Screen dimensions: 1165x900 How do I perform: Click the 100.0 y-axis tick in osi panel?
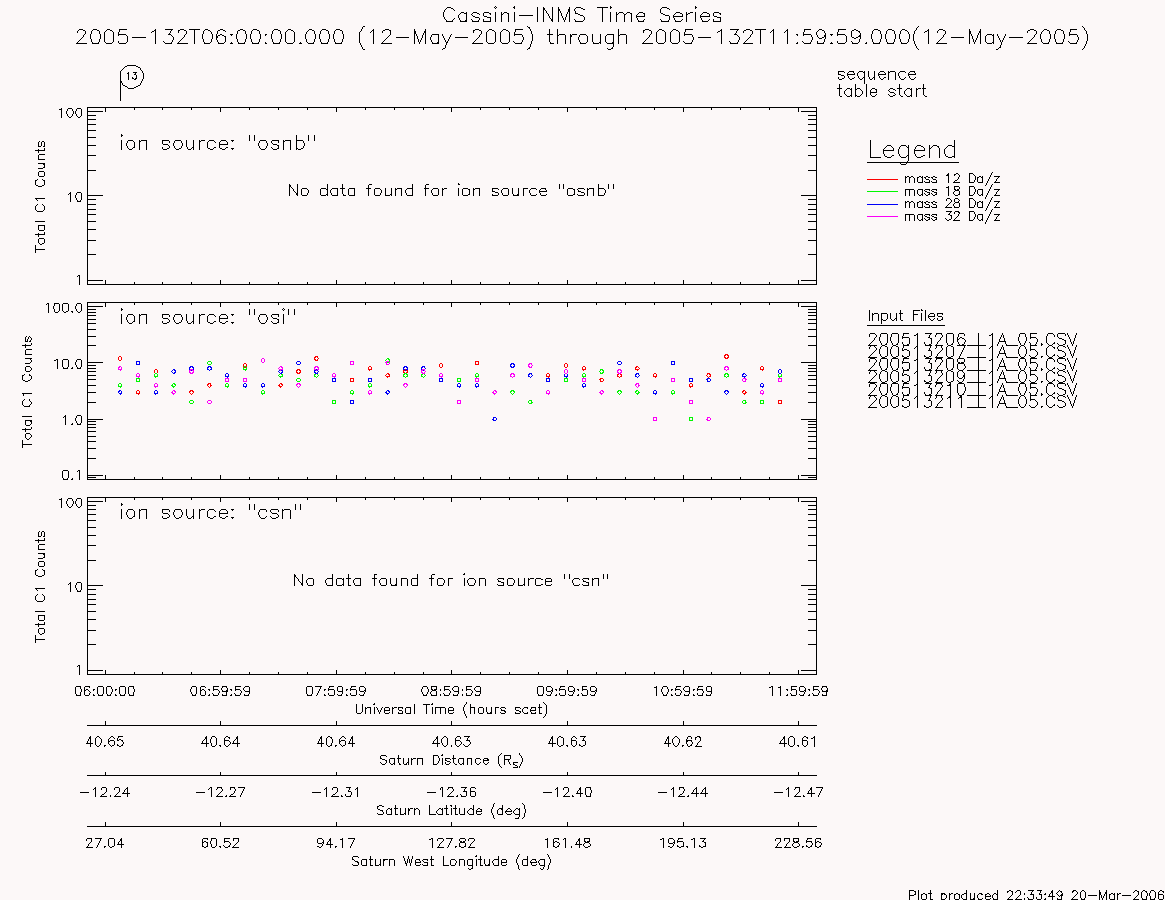pos(64,308)
